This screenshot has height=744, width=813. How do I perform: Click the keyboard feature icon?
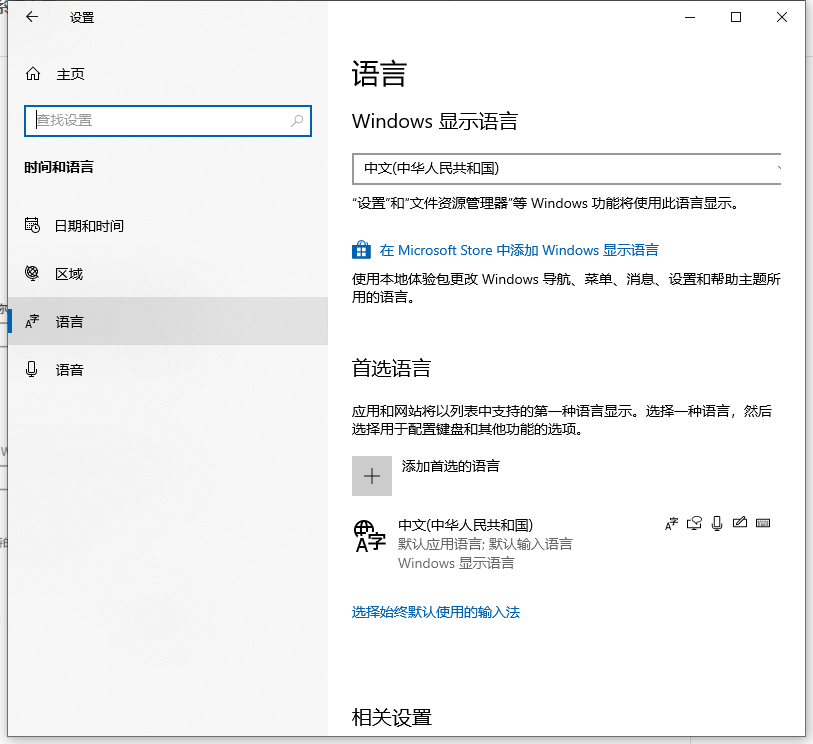point(763,523)
